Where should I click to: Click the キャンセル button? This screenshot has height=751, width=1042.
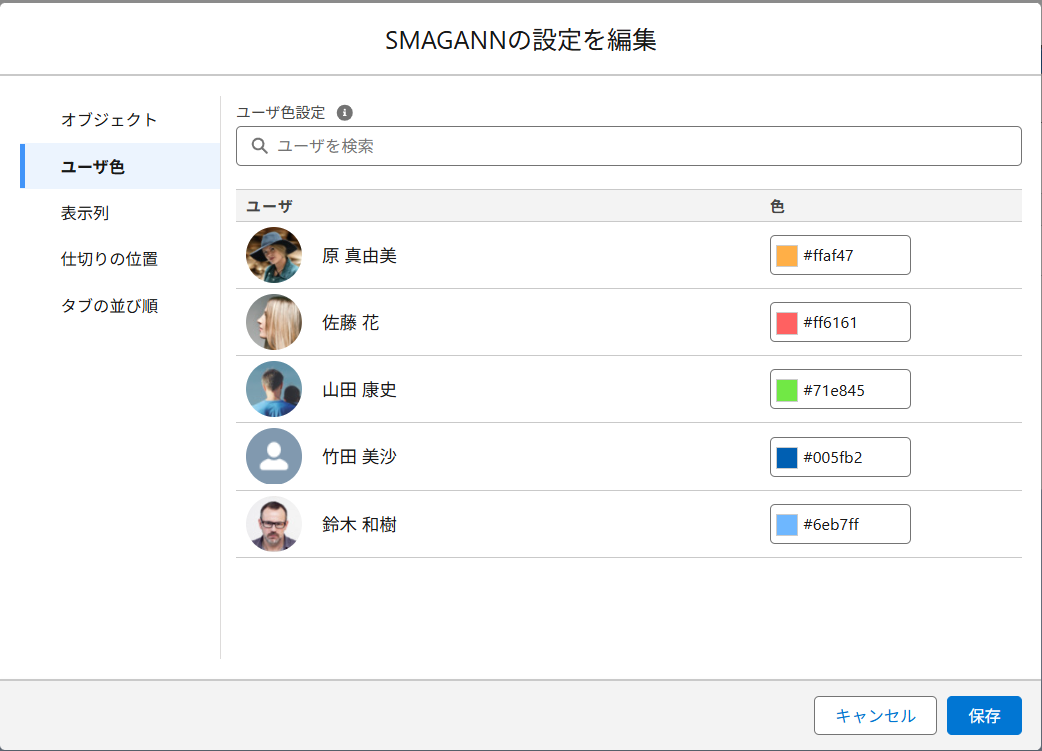pos(875,716)
